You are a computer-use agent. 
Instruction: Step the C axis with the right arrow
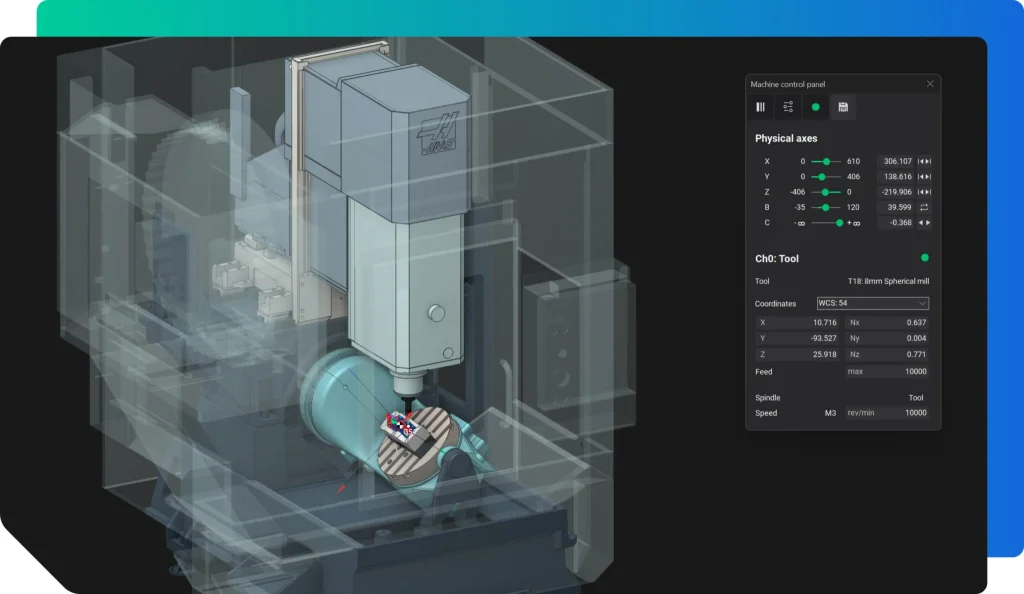point(929,223)
